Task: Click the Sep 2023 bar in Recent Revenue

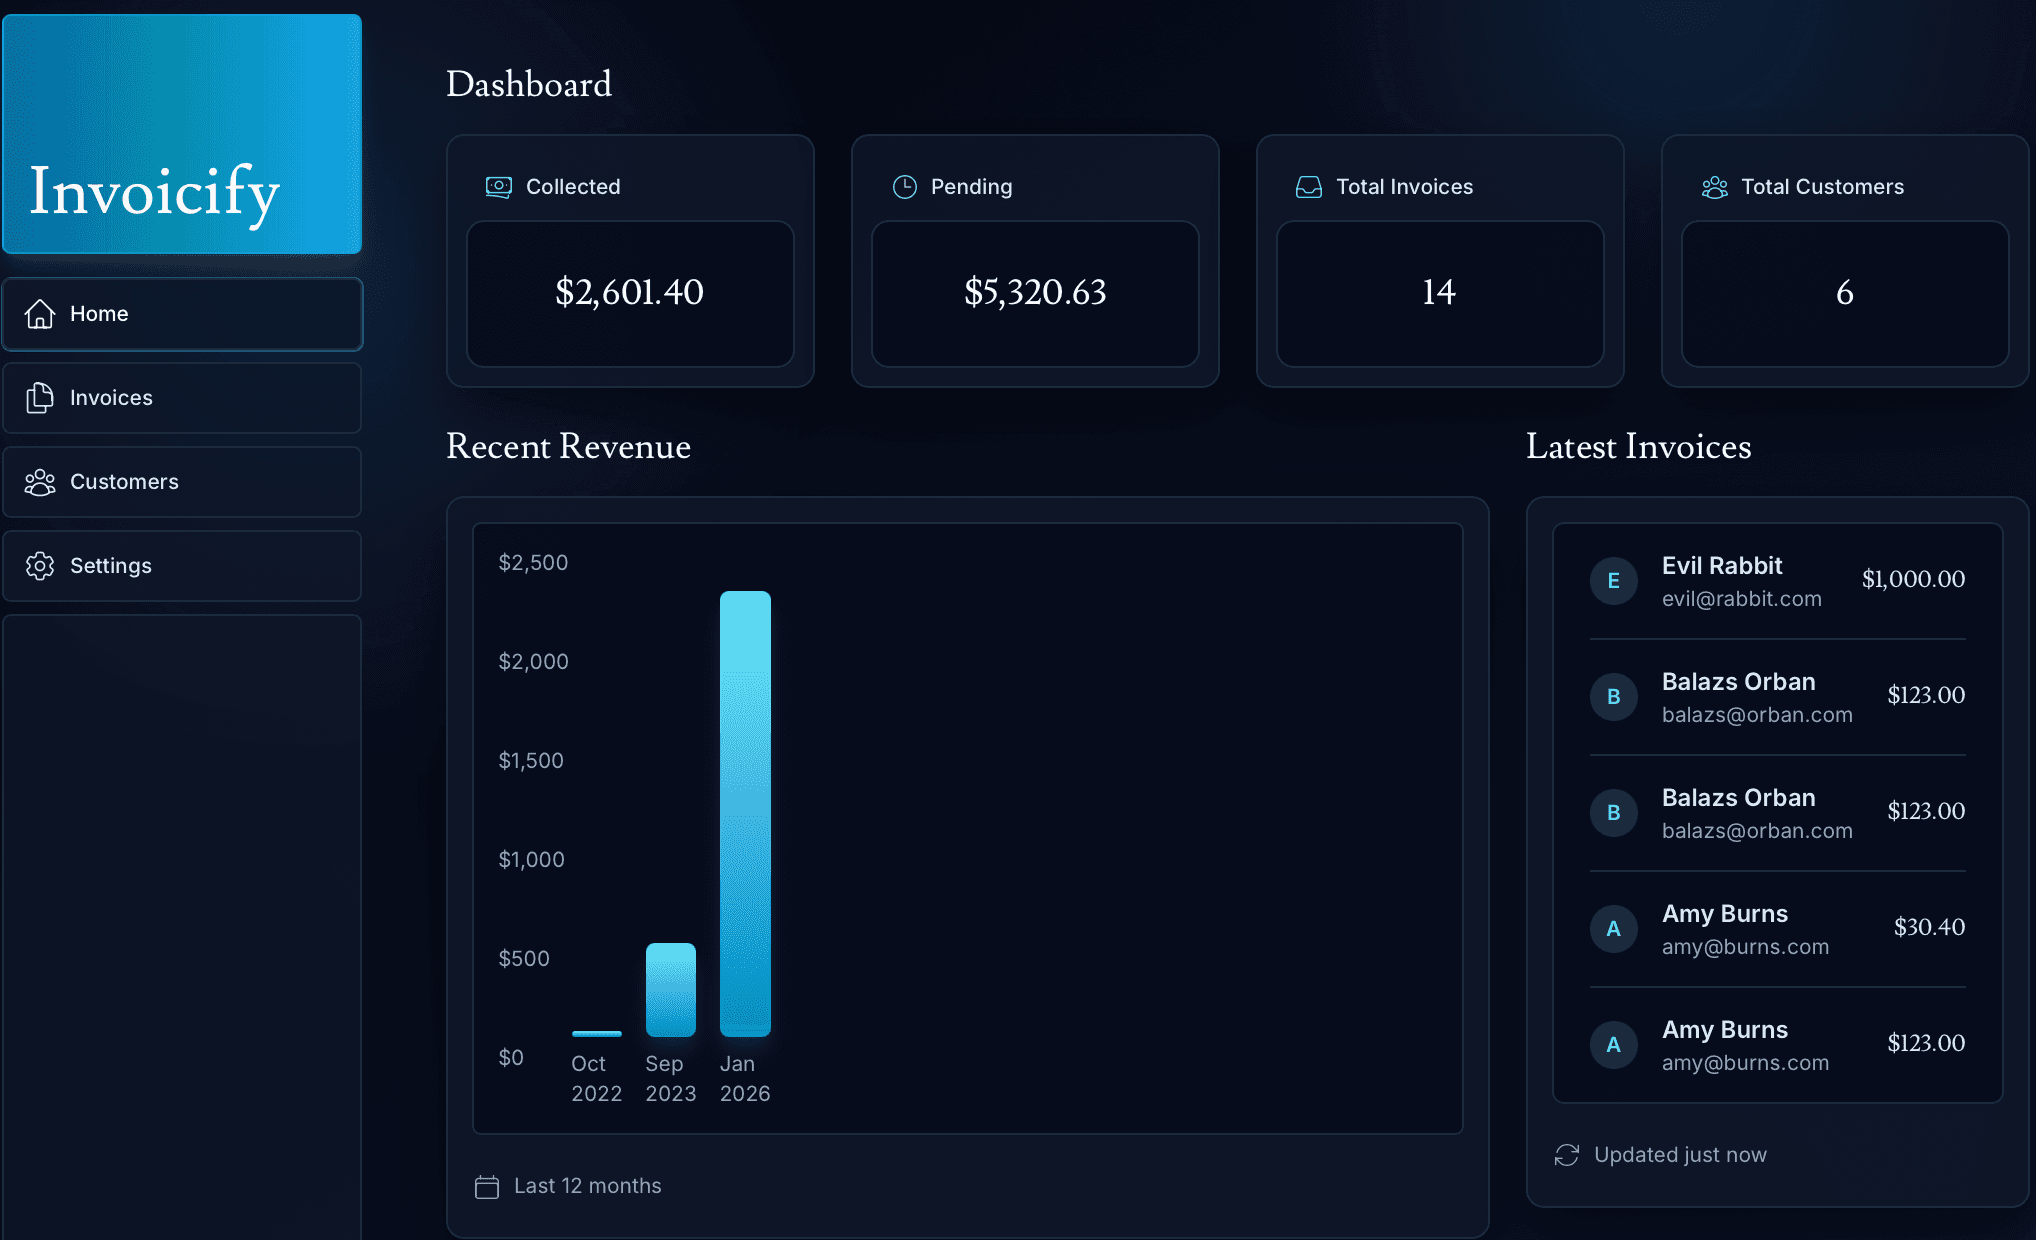Action: pyautogui.click(x=670, y=990)
